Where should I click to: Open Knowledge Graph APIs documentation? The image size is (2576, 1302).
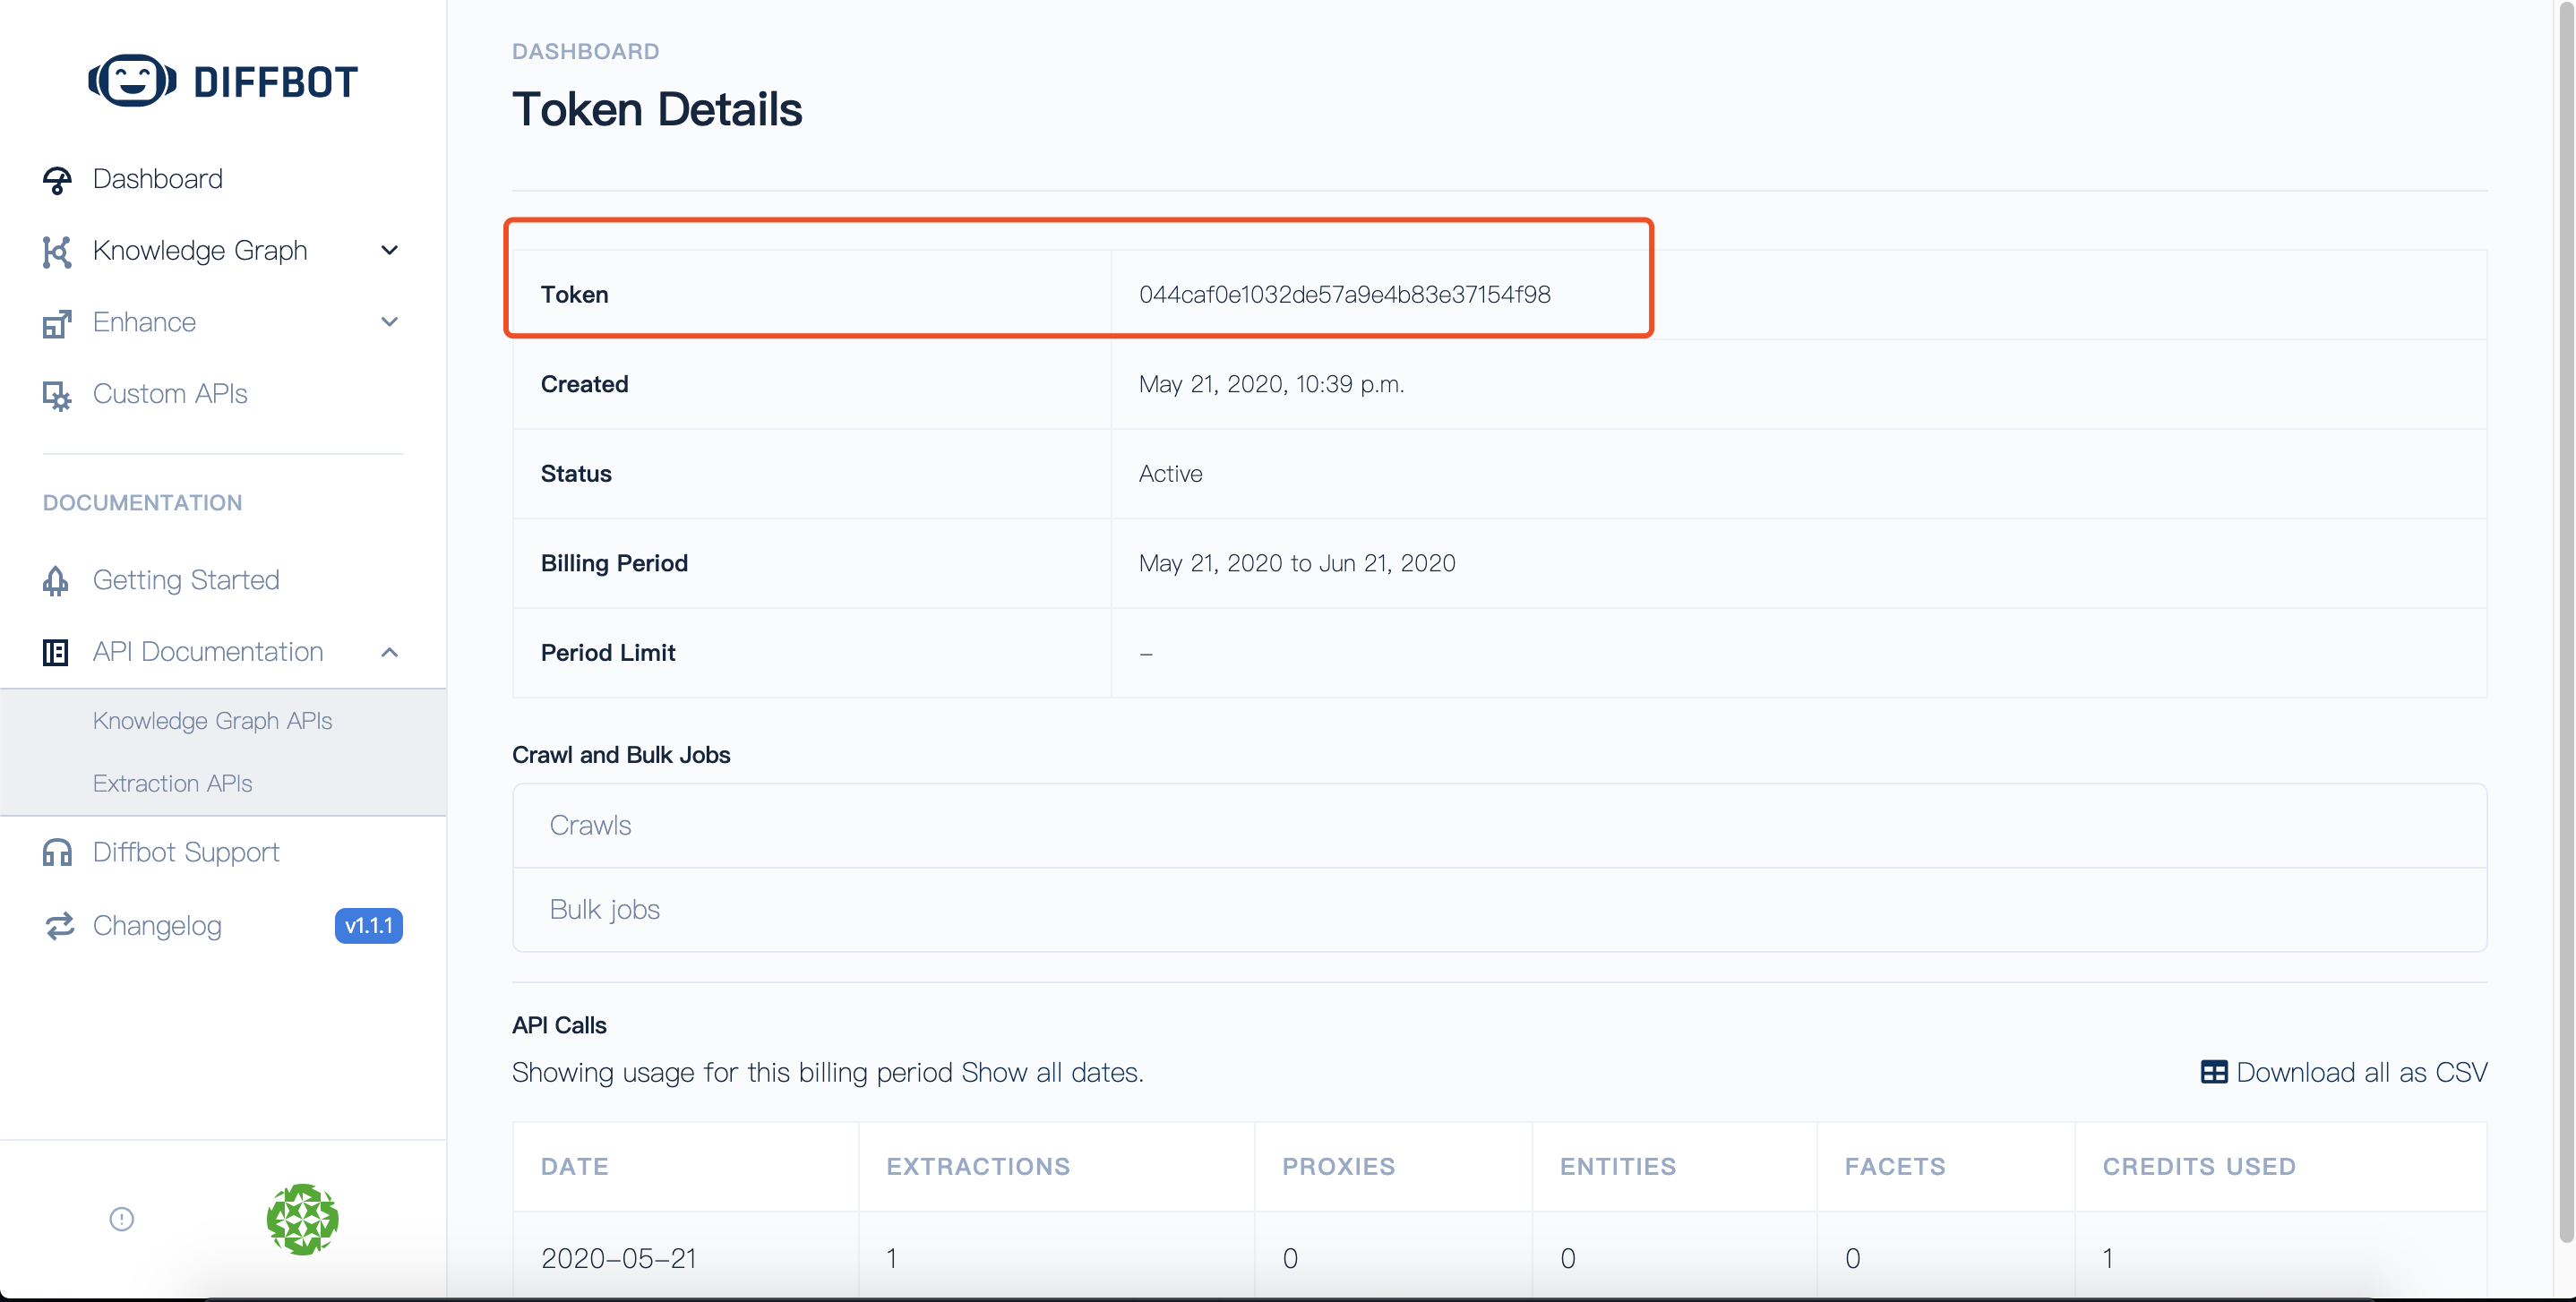point(212,719)
